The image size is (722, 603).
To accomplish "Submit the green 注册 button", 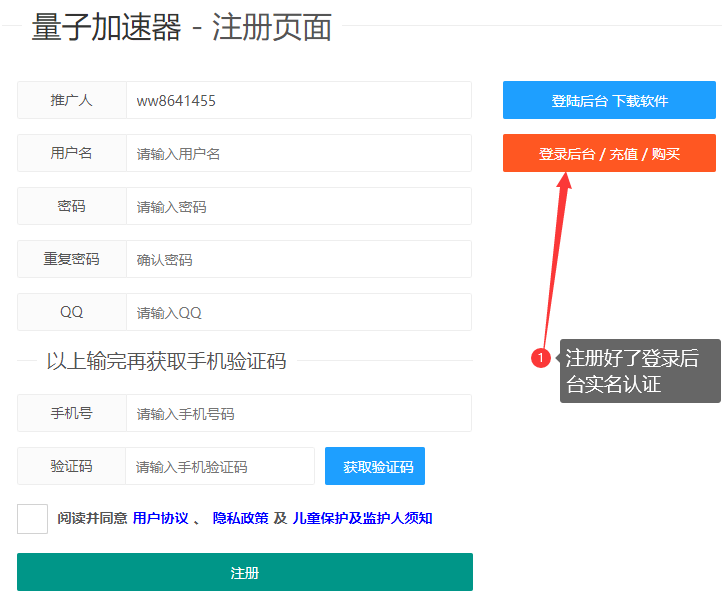I will click(245, 572).
